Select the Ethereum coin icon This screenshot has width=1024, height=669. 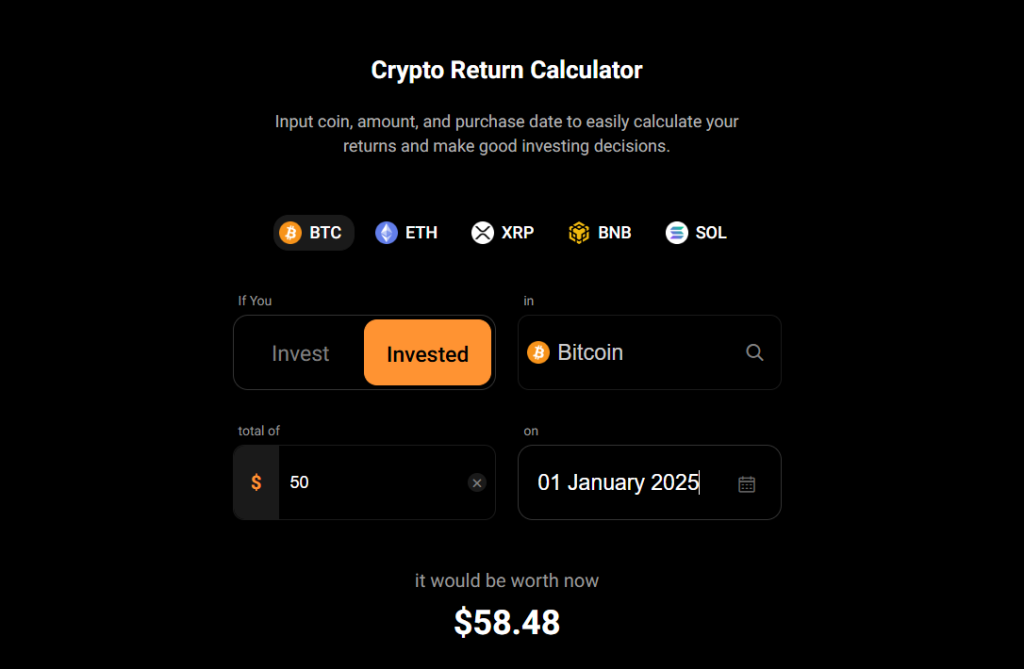coord(385,232)
